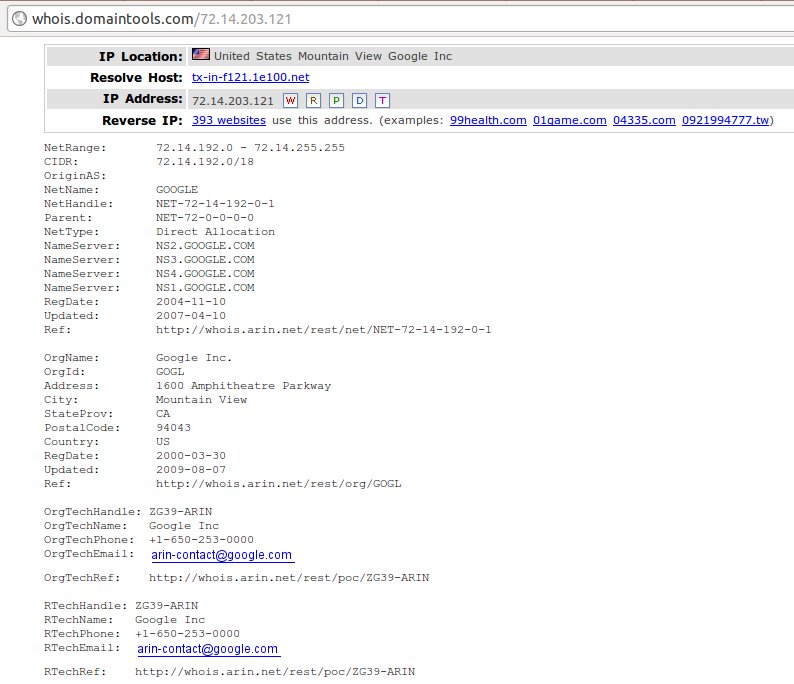Click the P (Ping) icon beside IP address
The width and height of the screenshot is (794, 684).
pos(336,100)
